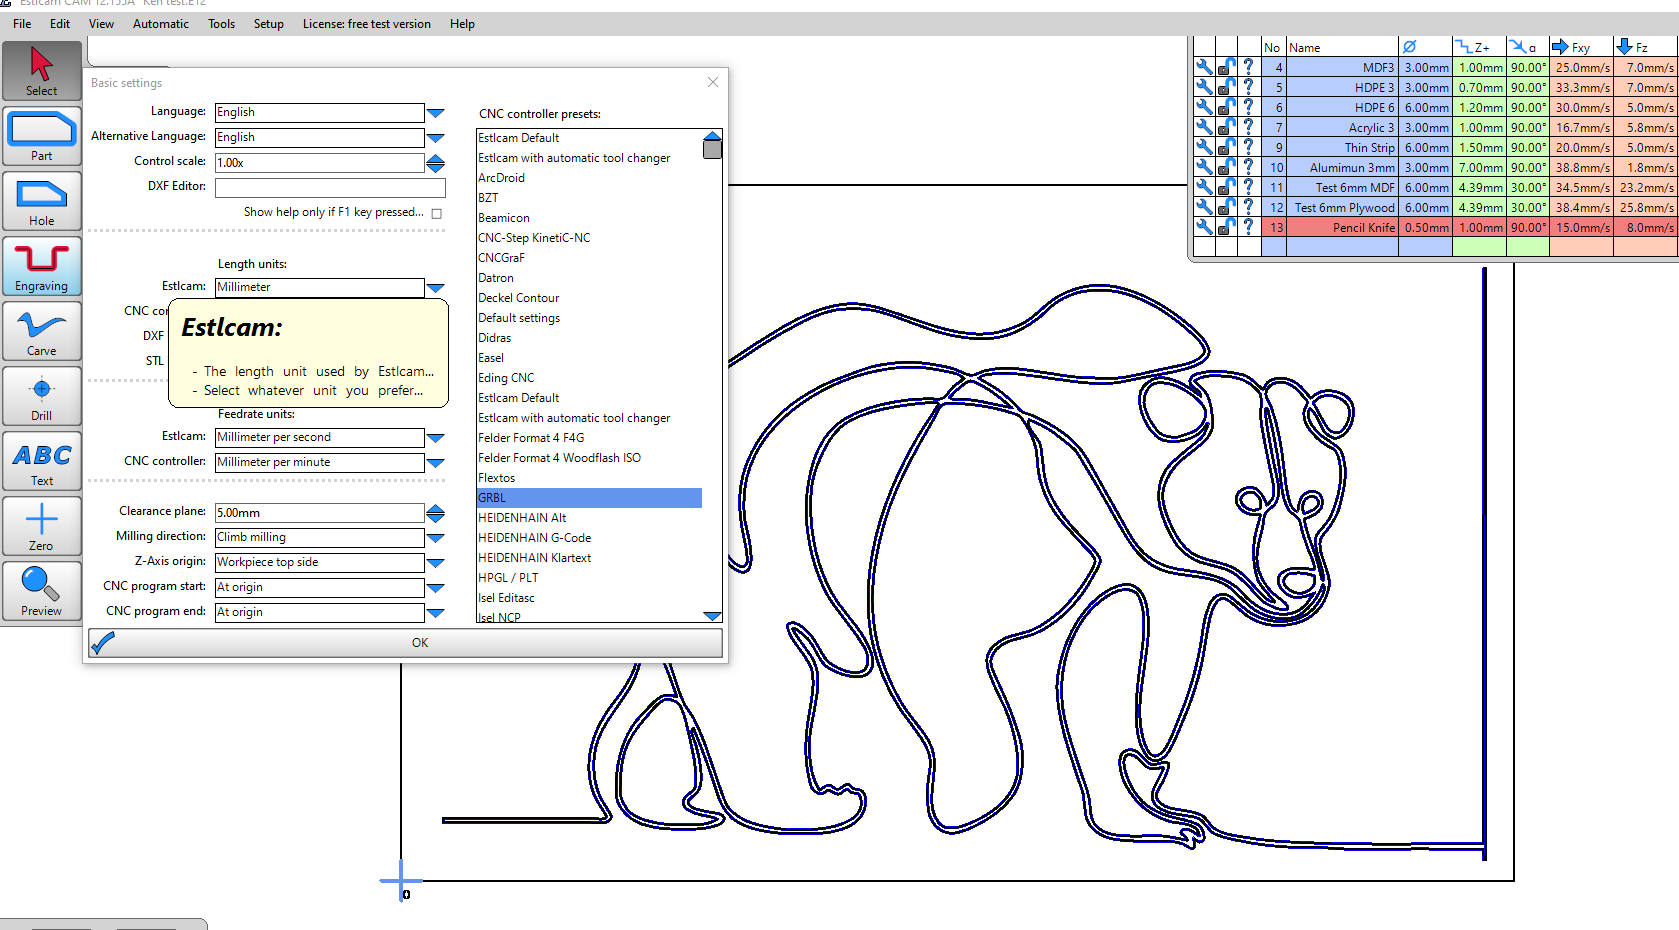Select the Engraving tool

coord(41,266)
